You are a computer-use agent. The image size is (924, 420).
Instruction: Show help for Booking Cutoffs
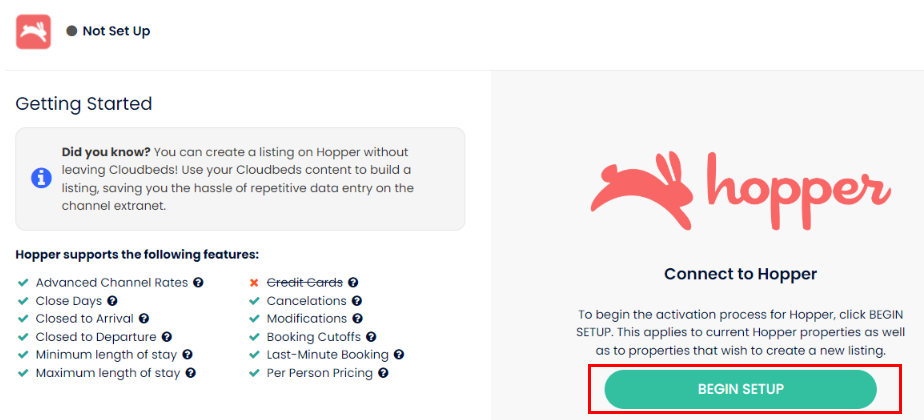tap(371, 337)
